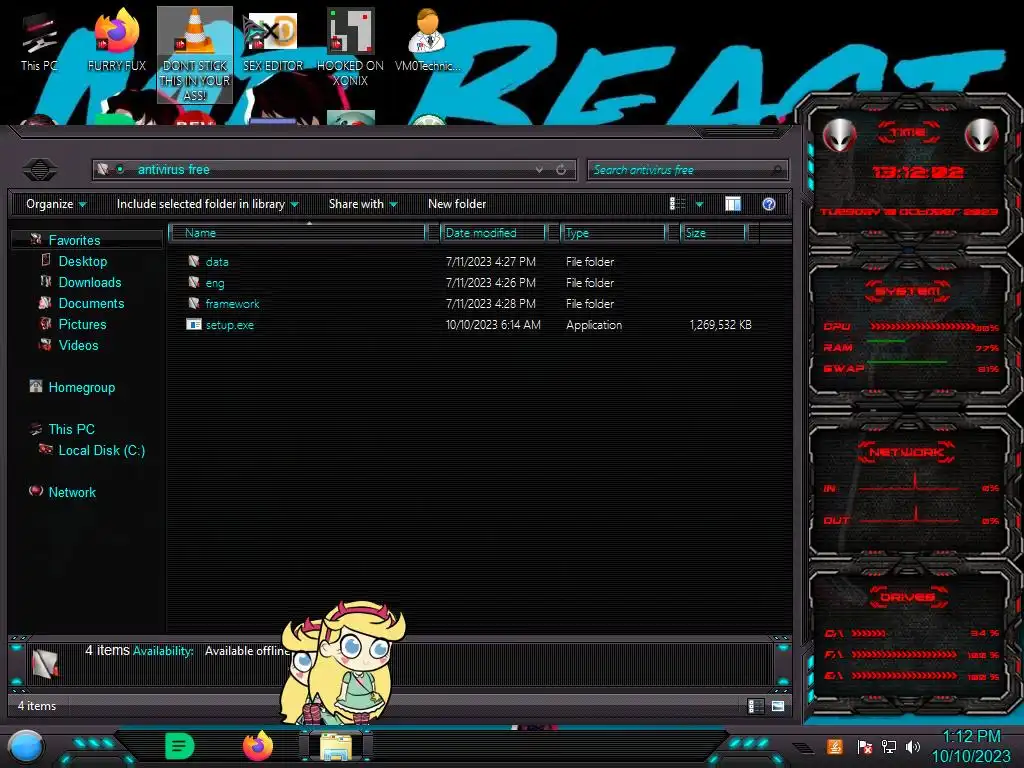
Task: Open Local Disk (C:) in navigation pane
Action: pyautogui.click(x=101, y=450)
